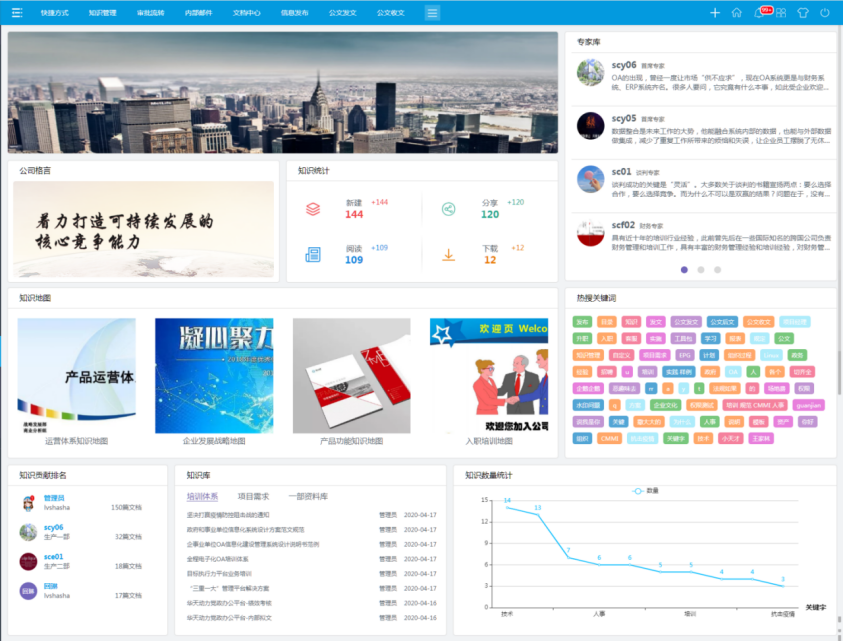843x642 pixels.
Task: Click the skin theme shirt icon
Action: click(x=803, y=13)
